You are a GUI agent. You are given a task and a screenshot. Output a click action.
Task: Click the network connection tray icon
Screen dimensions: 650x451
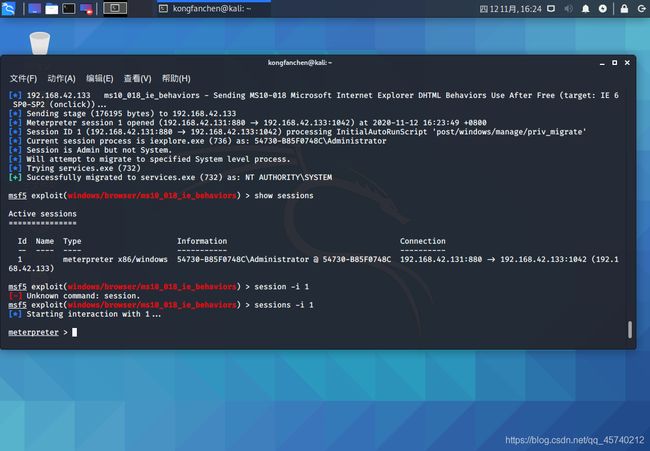(x=551, y=9)
